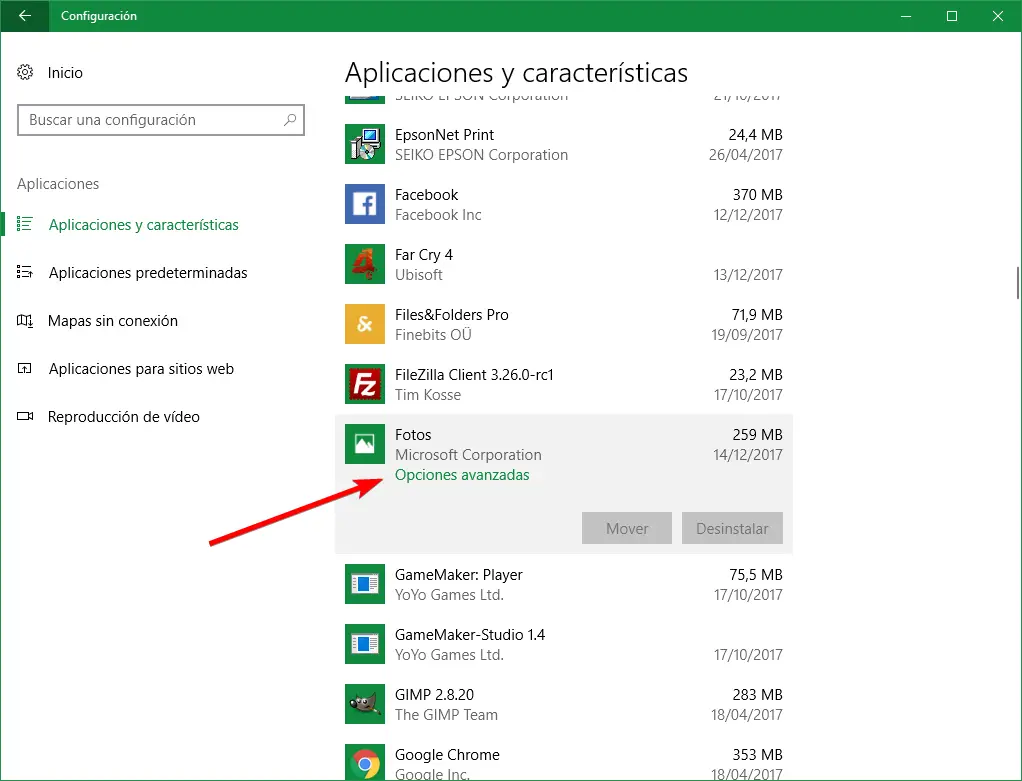Open Aplicaciones predeterminadas section
The image size is (1022, 781).
pos(148,273)
